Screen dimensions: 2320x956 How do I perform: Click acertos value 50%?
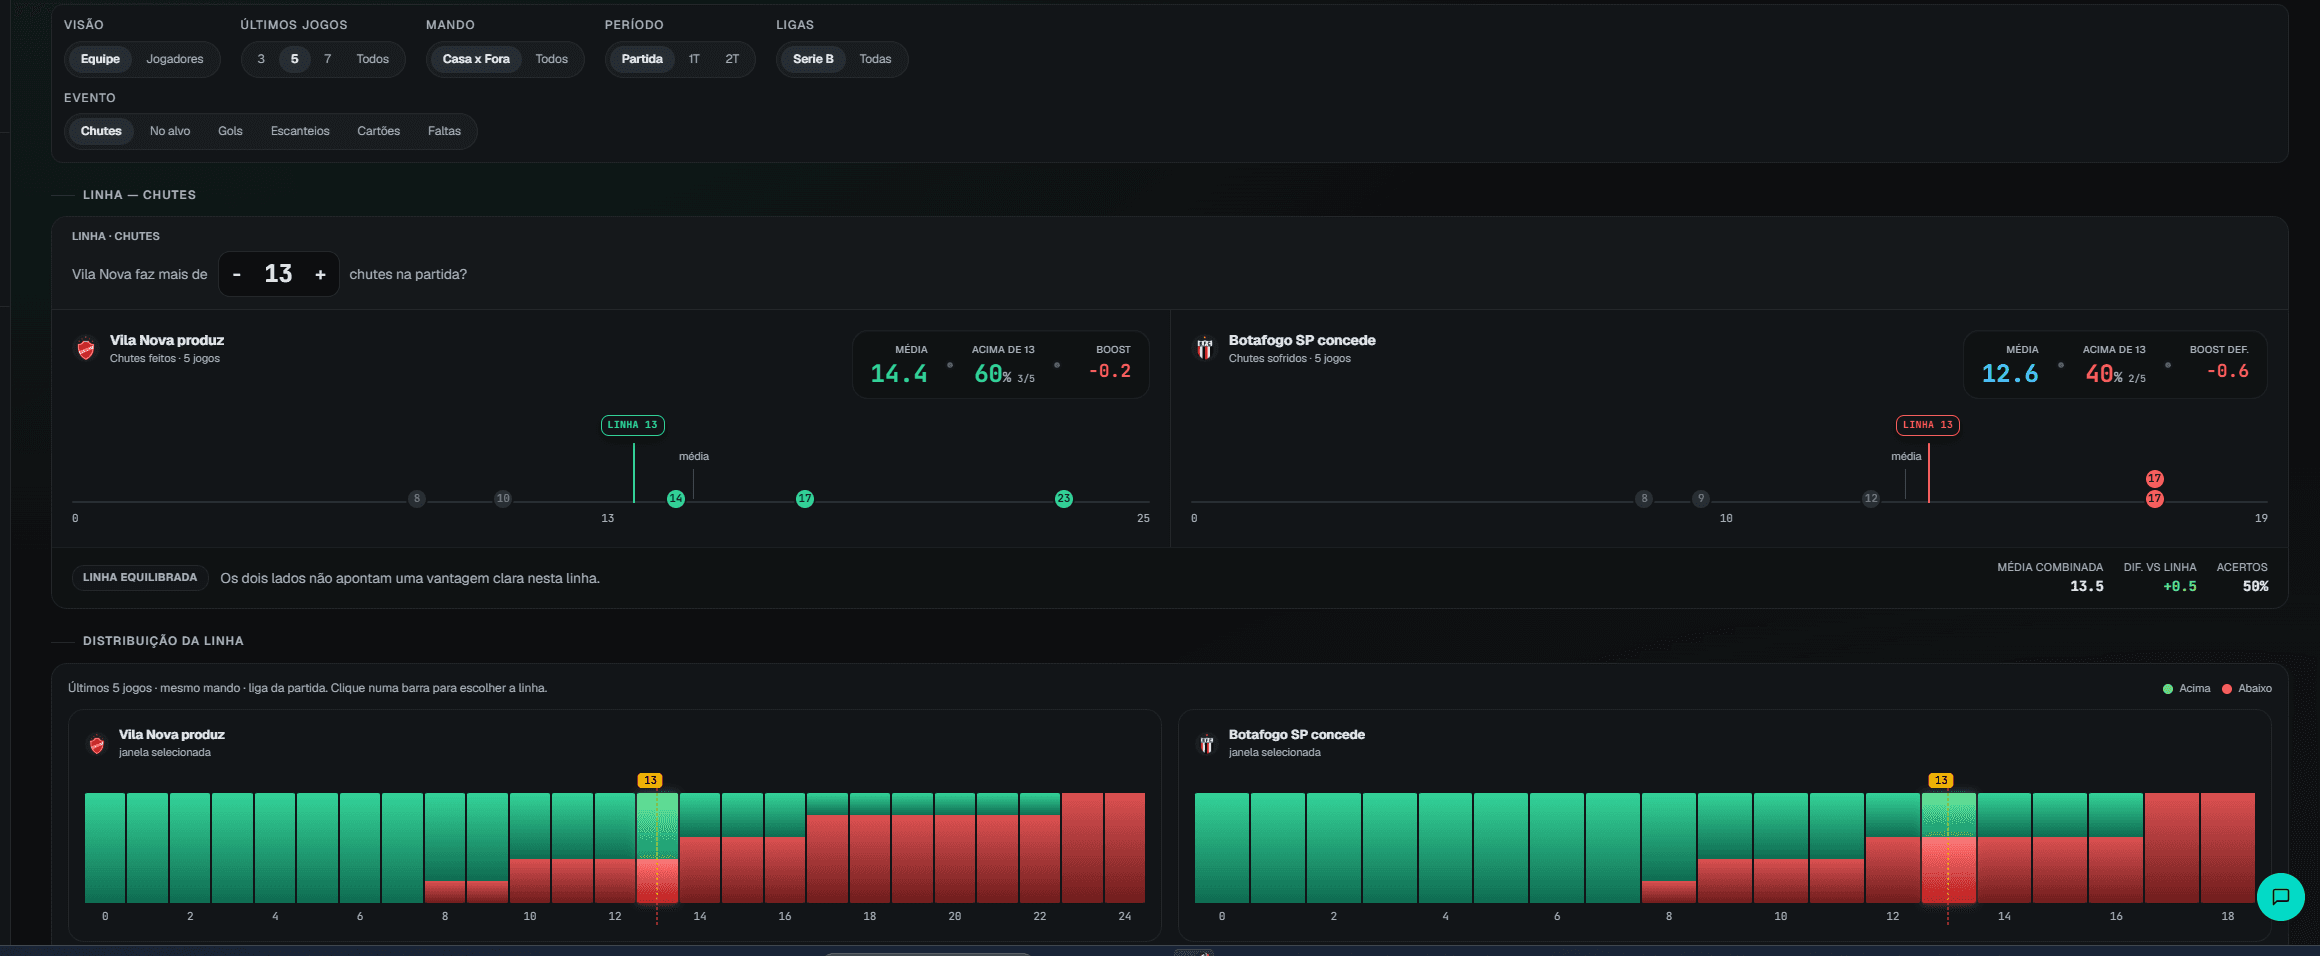pos(2256,587)
